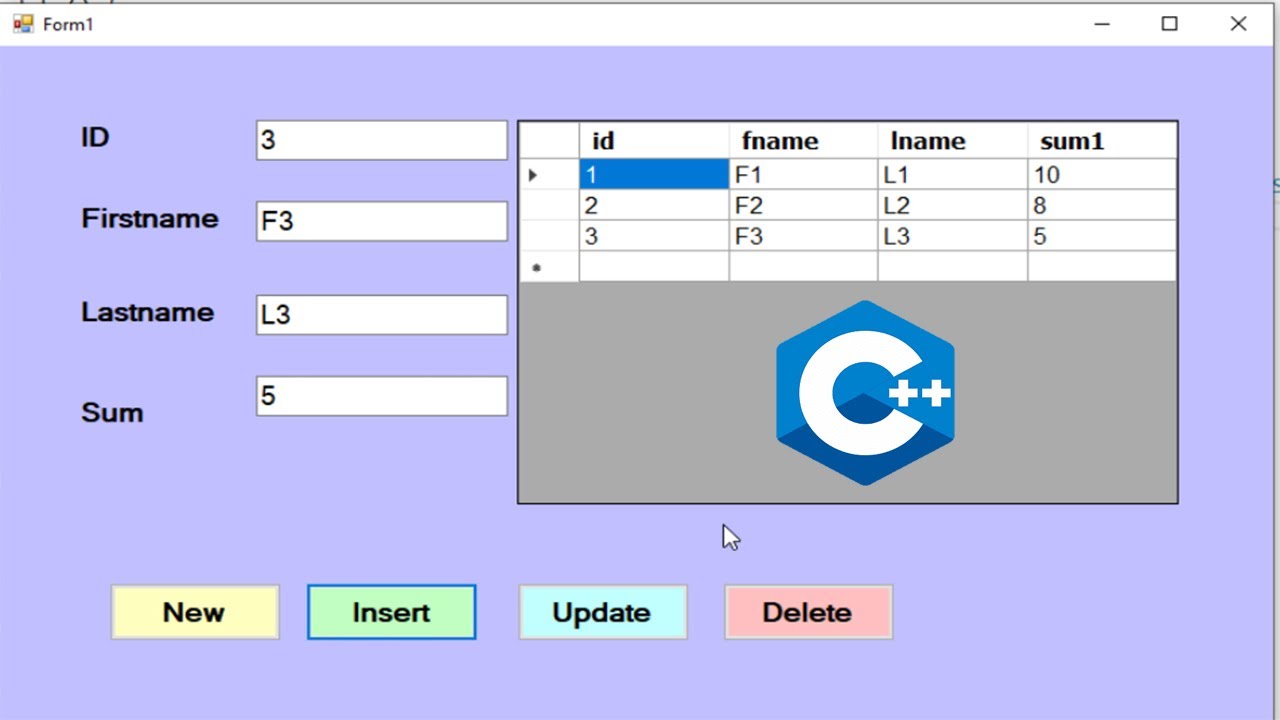
Task: Focus the ID text field
Action: (382, 140)
